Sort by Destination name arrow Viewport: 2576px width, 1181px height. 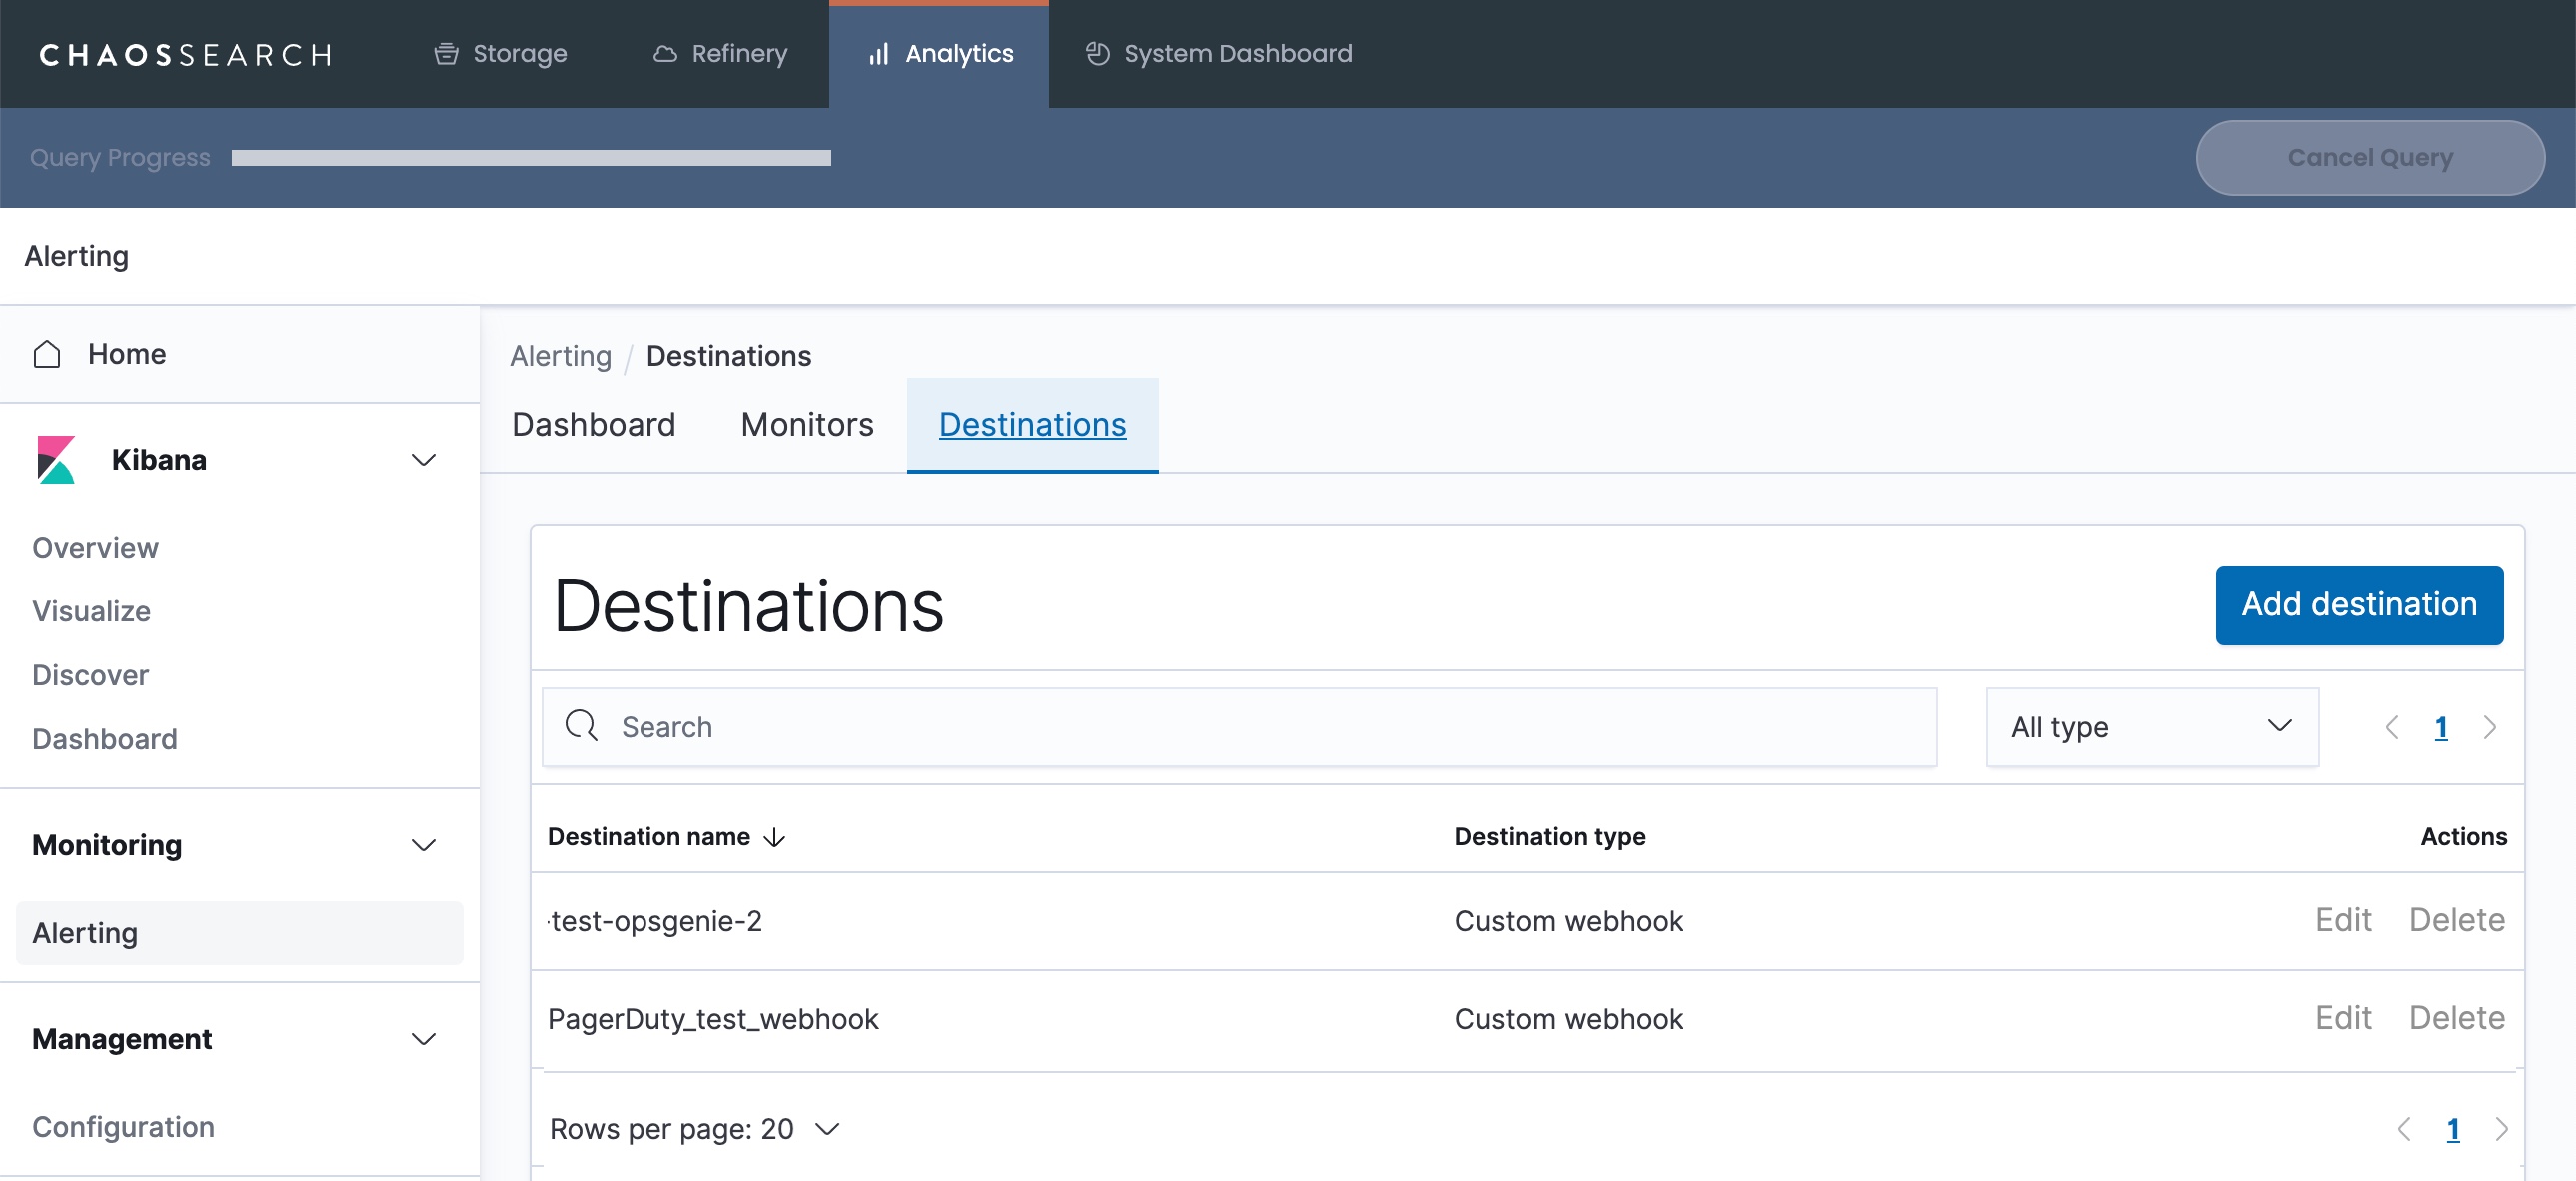click(x=775, y=837)
